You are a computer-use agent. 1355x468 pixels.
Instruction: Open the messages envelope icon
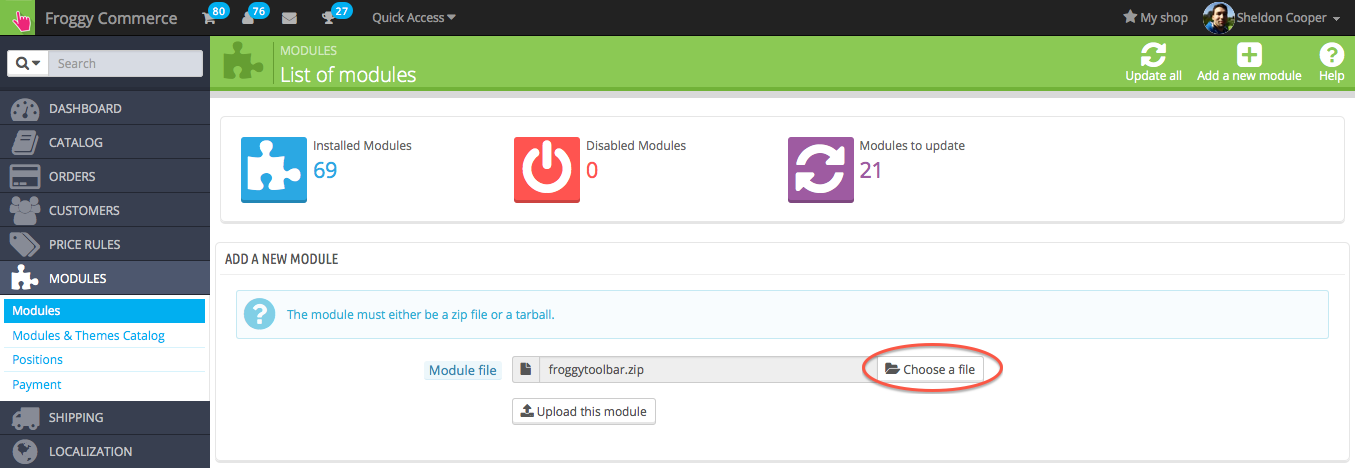coord(289,18)
